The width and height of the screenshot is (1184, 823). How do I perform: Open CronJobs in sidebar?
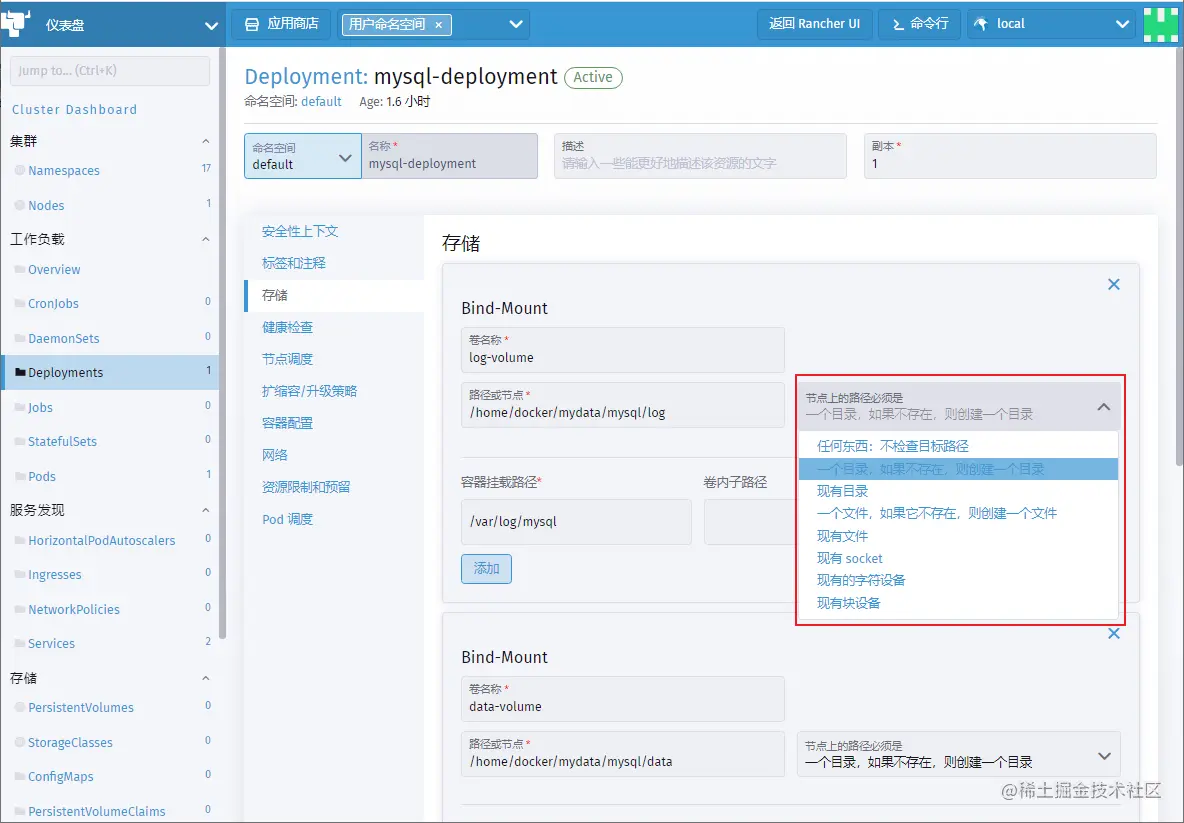click(54, 304)
